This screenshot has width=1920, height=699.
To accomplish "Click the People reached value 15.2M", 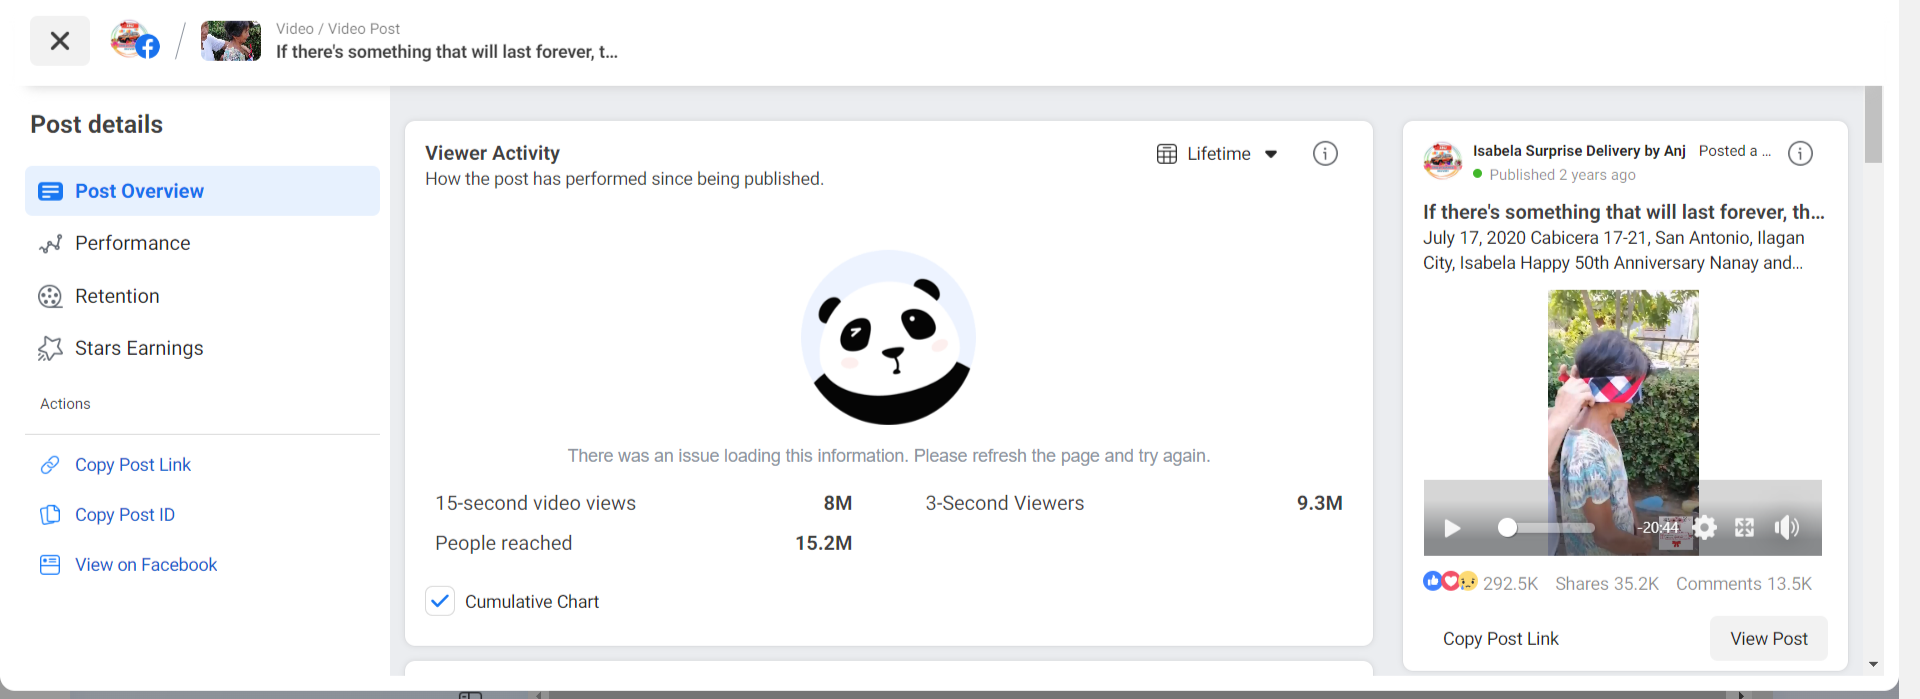I will (x=824, y=543).
